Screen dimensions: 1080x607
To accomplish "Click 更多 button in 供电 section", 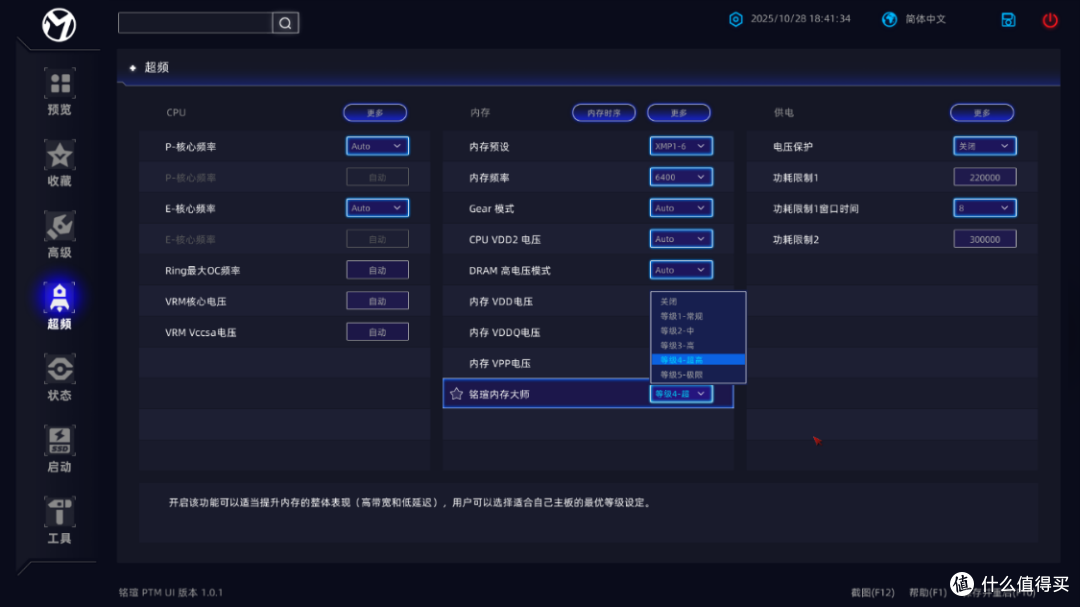I will pos(982,113).
